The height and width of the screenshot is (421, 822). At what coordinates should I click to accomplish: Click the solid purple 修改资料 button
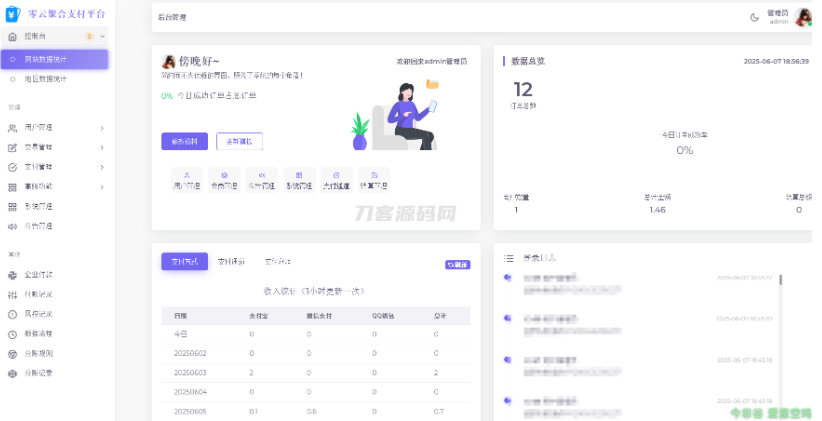click(185, 141)
